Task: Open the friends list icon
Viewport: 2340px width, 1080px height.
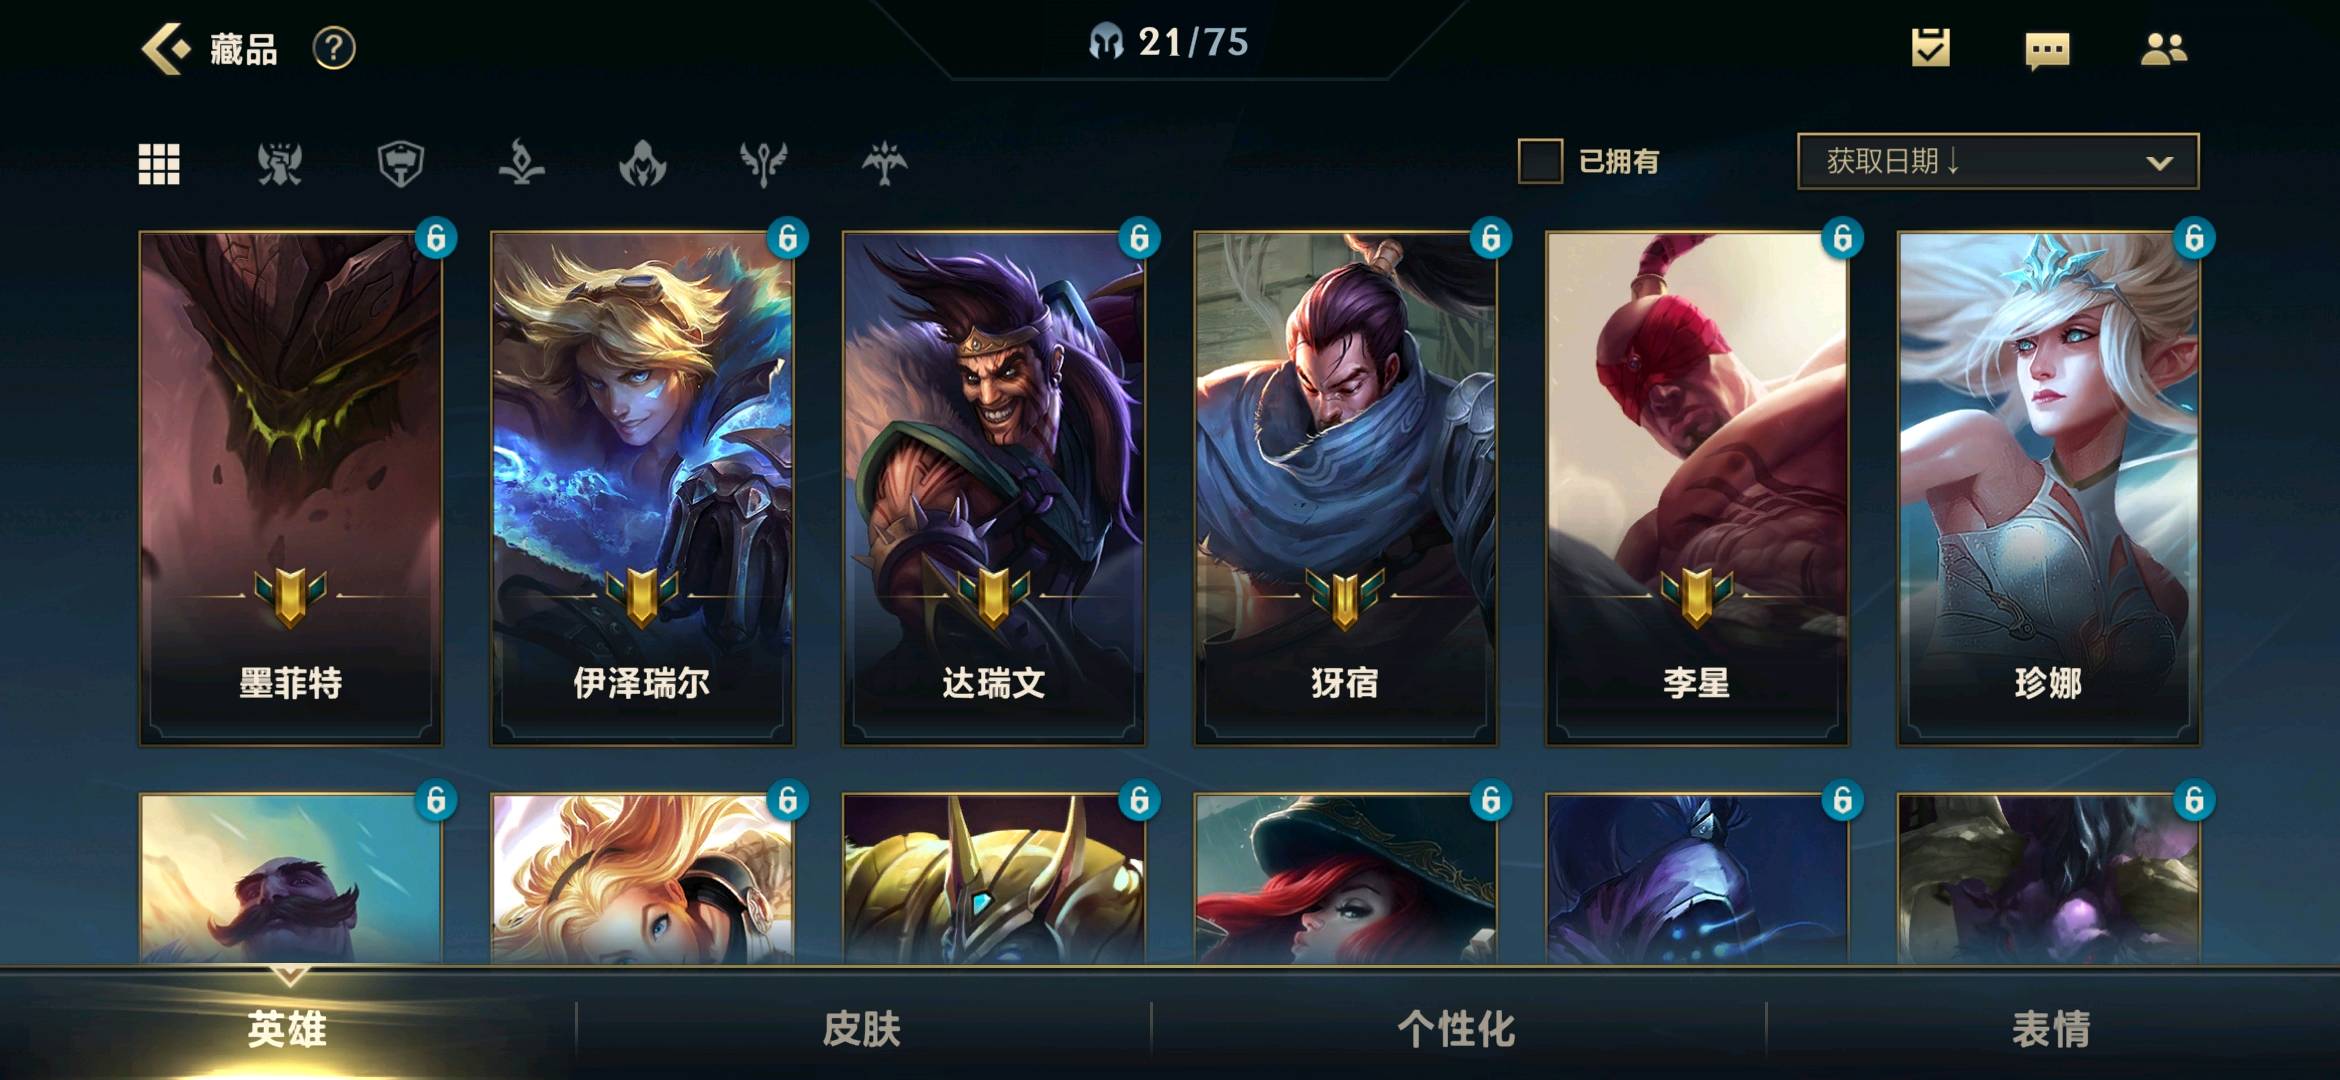Action: tap(2164, 48)
